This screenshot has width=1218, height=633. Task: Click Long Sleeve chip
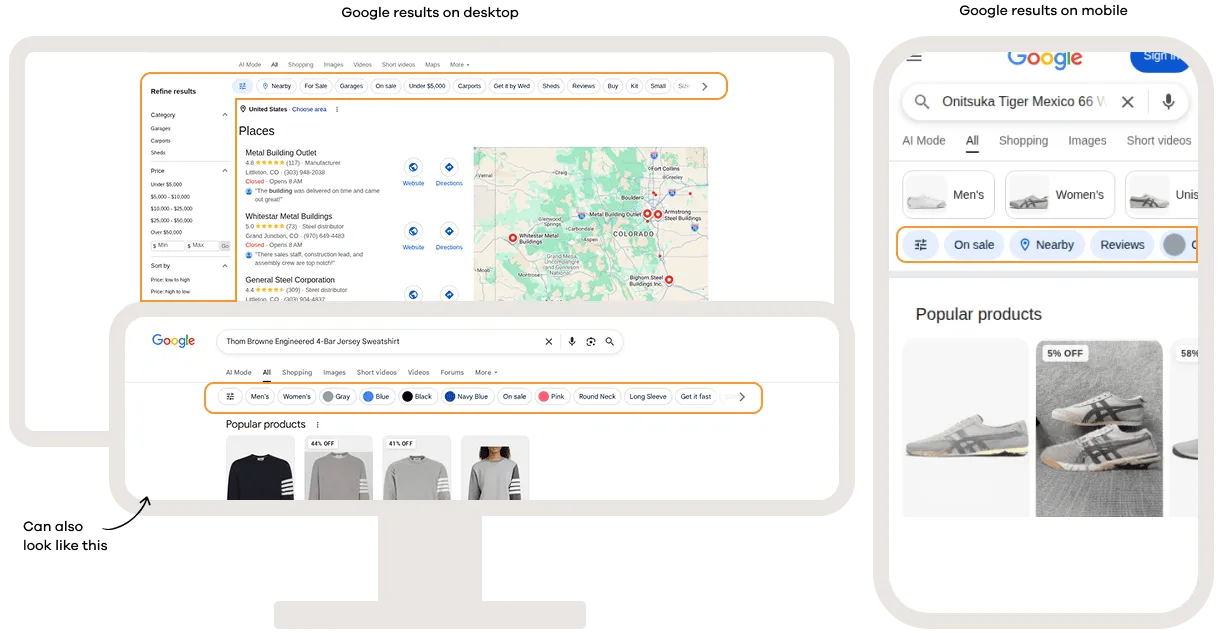pos(648,396)
